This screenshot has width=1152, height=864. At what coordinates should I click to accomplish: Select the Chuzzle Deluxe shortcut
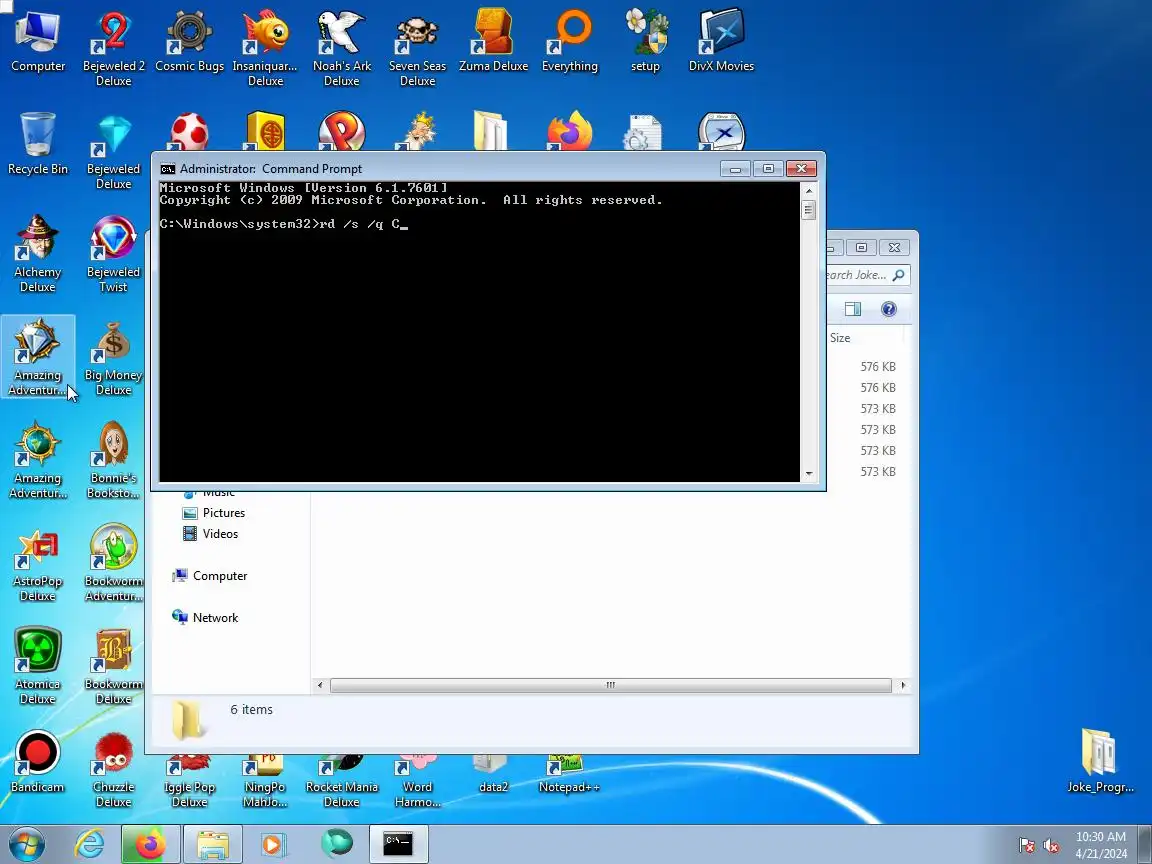pos(113,768)
